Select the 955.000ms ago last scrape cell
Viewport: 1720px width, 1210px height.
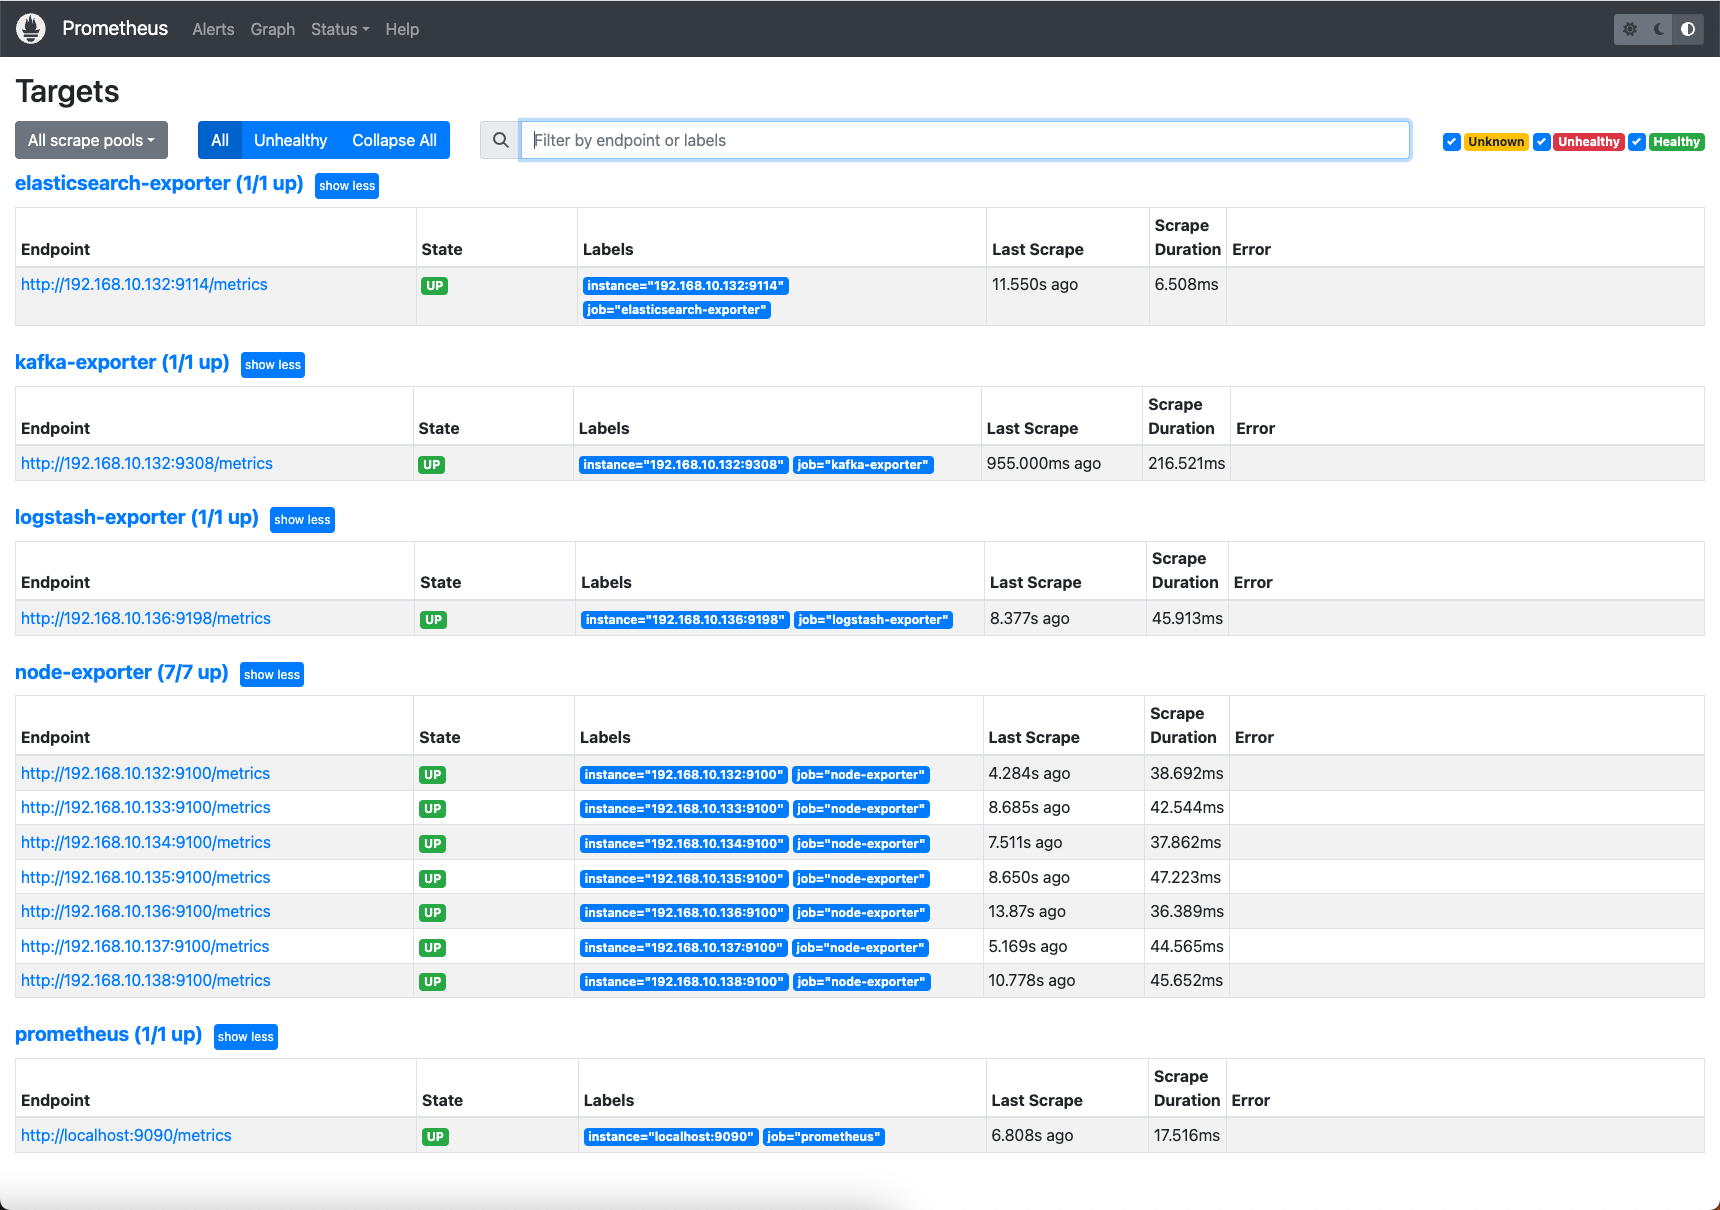tap(1062, 464)
